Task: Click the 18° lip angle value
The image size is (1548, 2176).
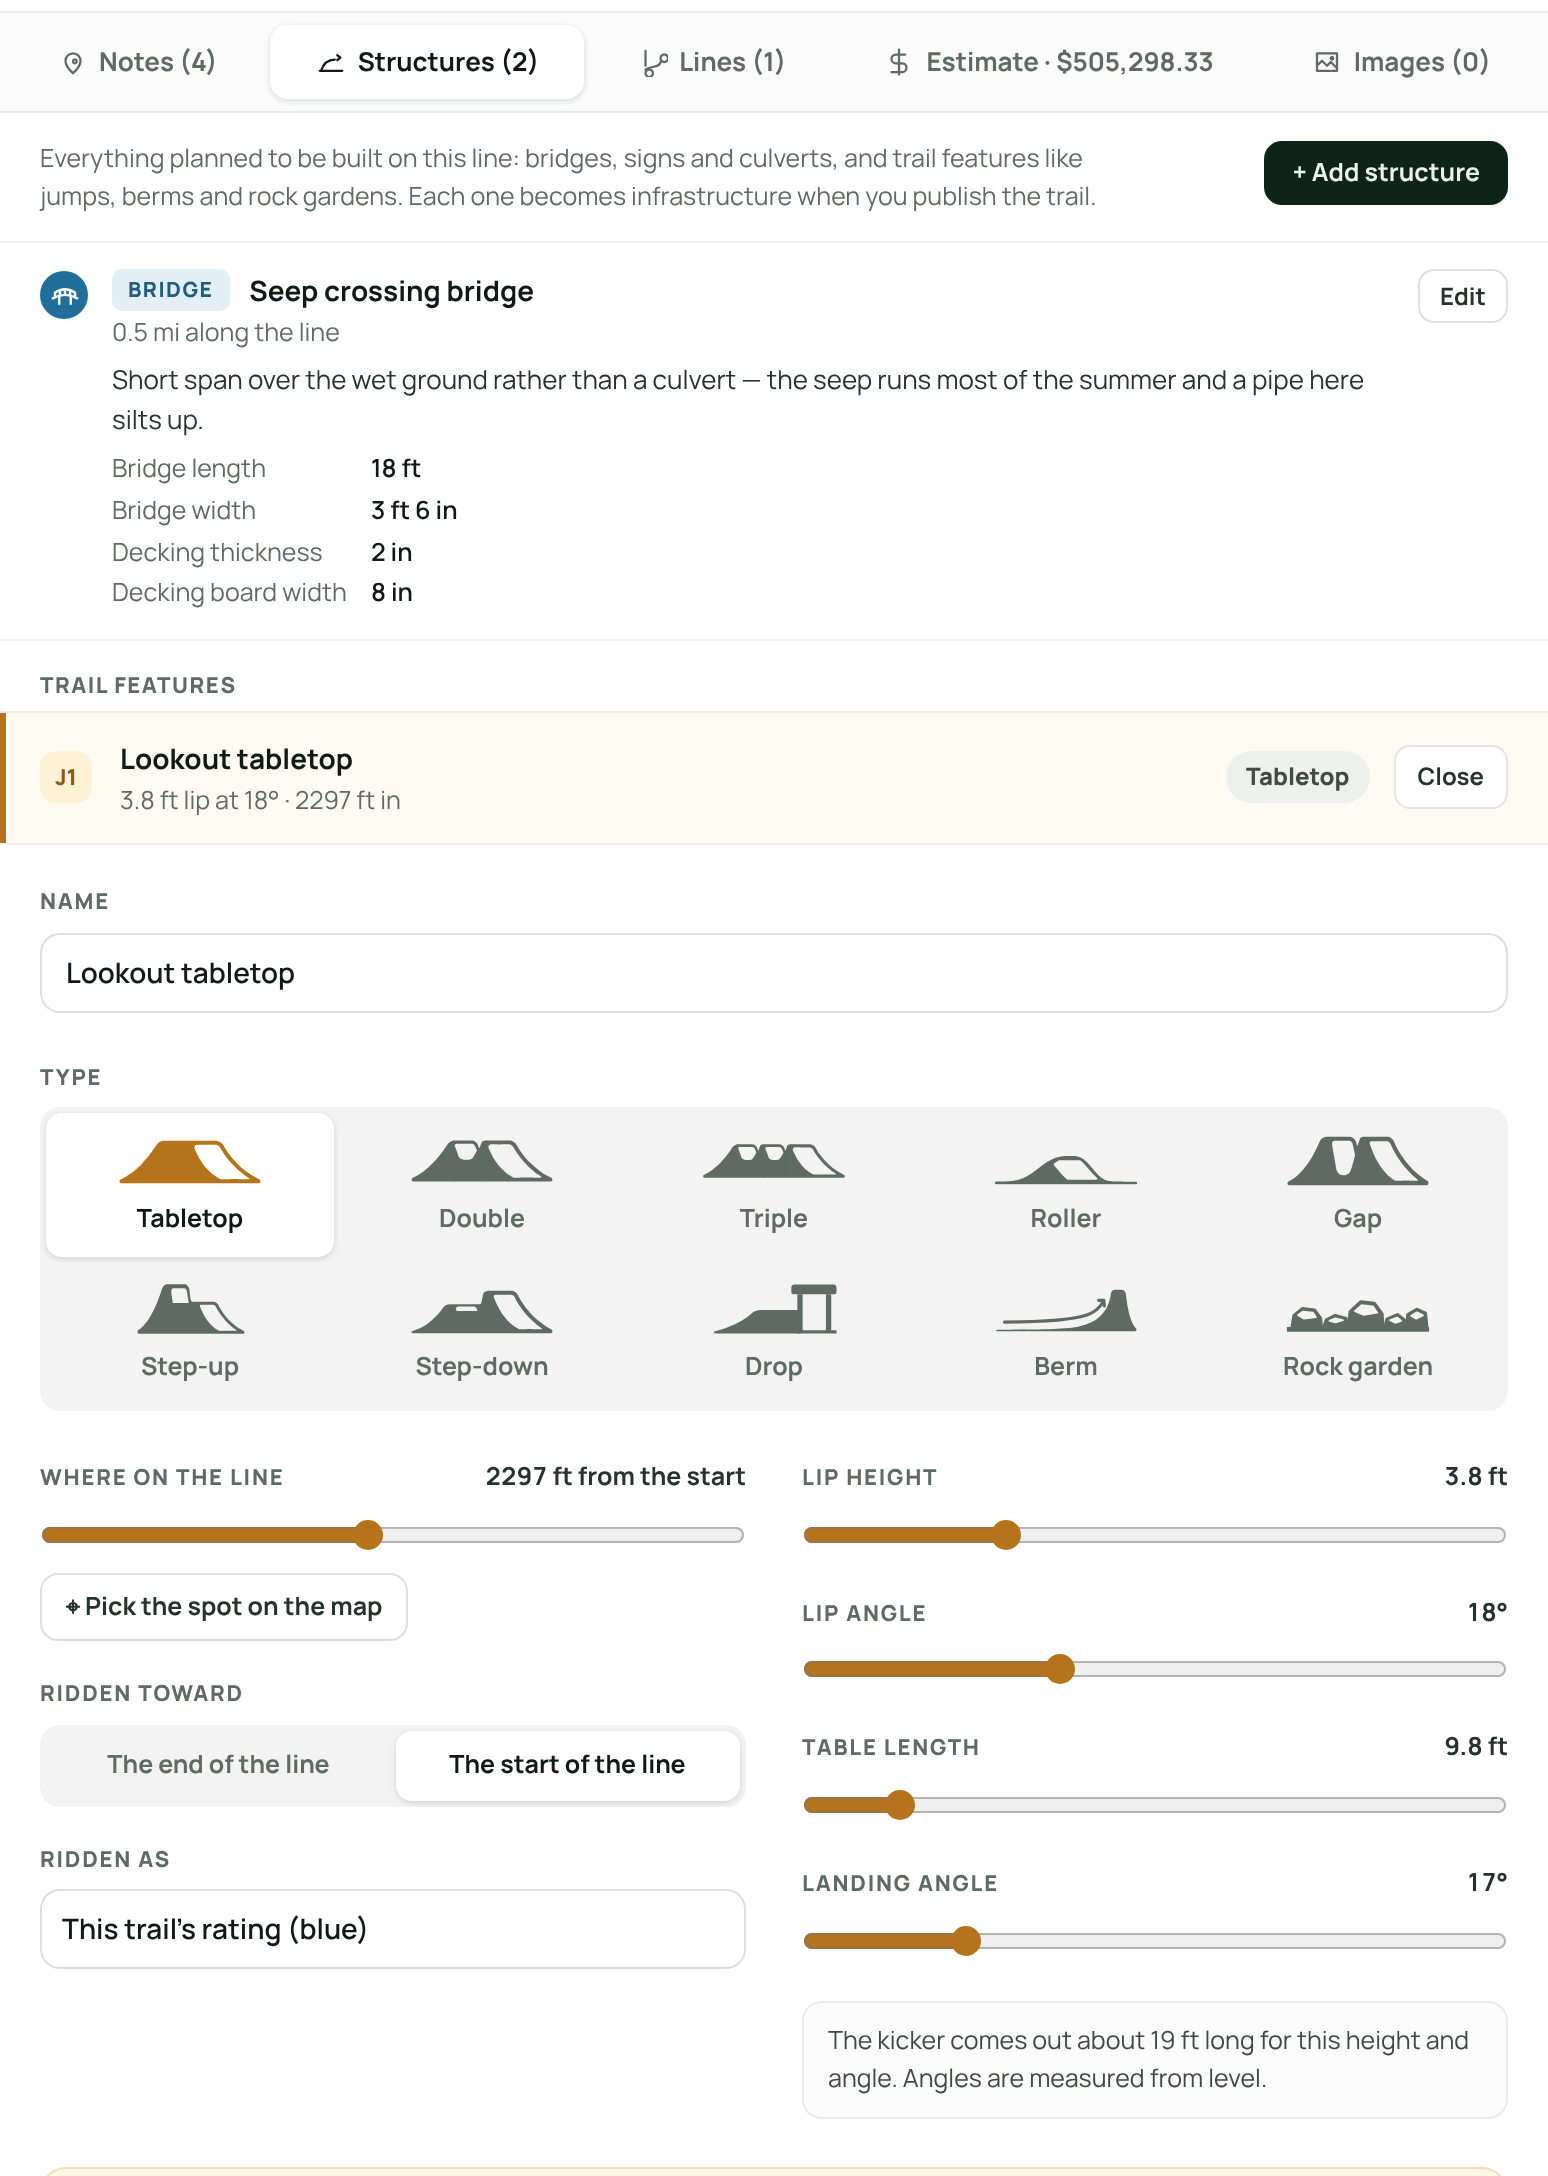Action: point(1487,1613)
